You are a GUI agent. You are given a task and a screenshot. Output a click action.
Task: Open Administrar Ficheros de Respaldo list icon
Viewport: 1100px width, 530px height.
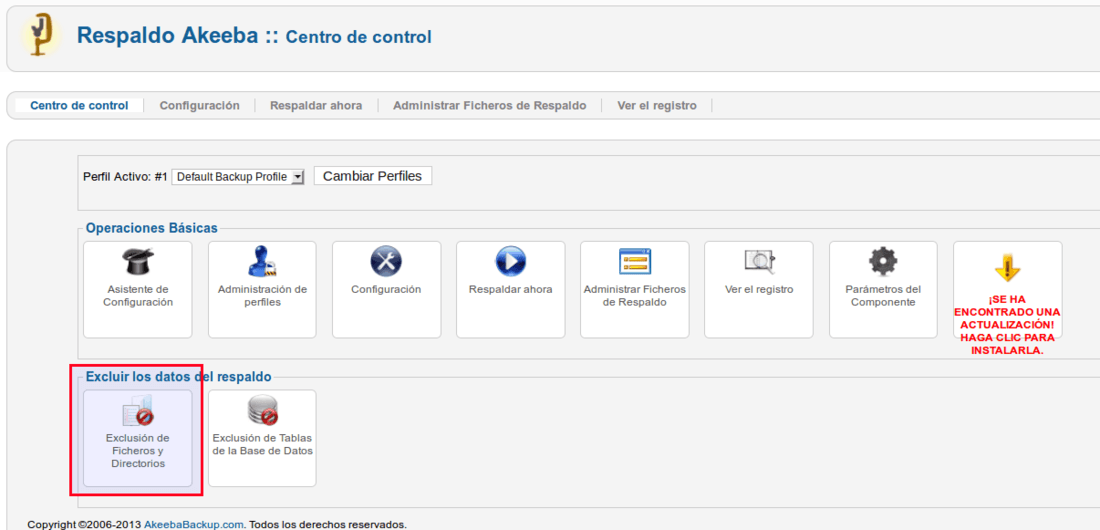click(635, 261)
